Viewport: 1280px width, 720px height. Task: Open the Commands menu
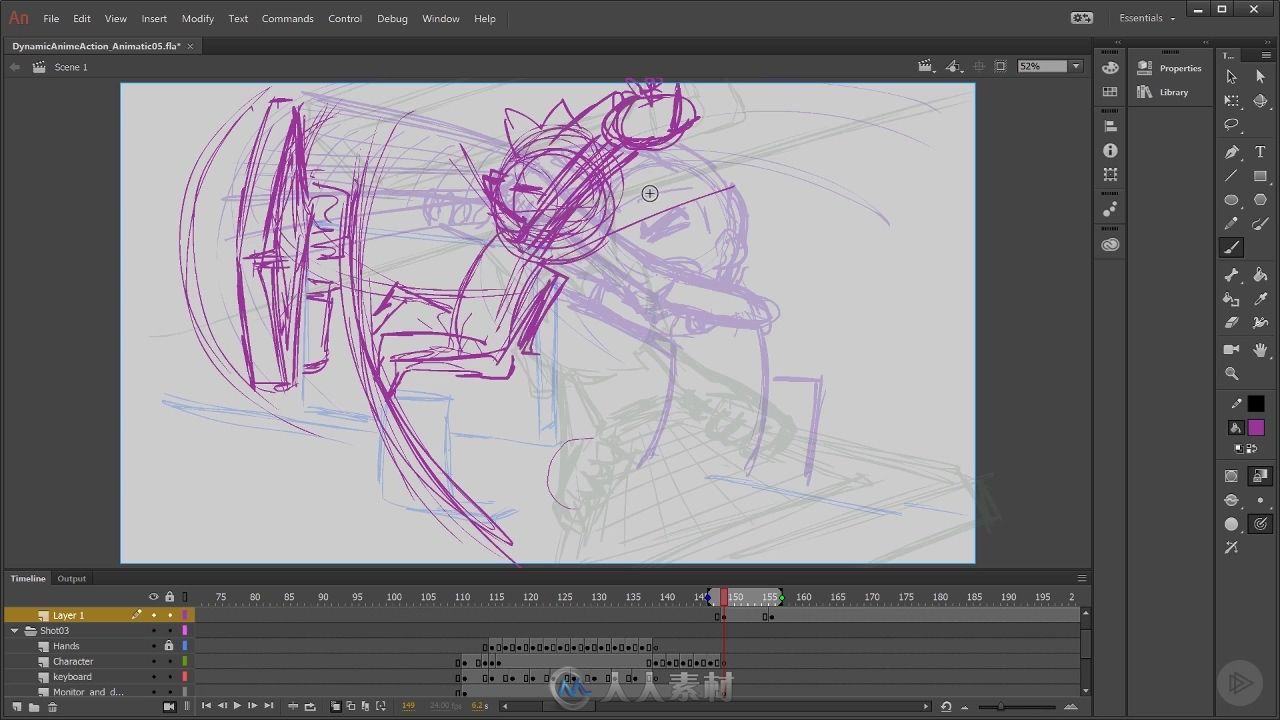pos(287,18)
